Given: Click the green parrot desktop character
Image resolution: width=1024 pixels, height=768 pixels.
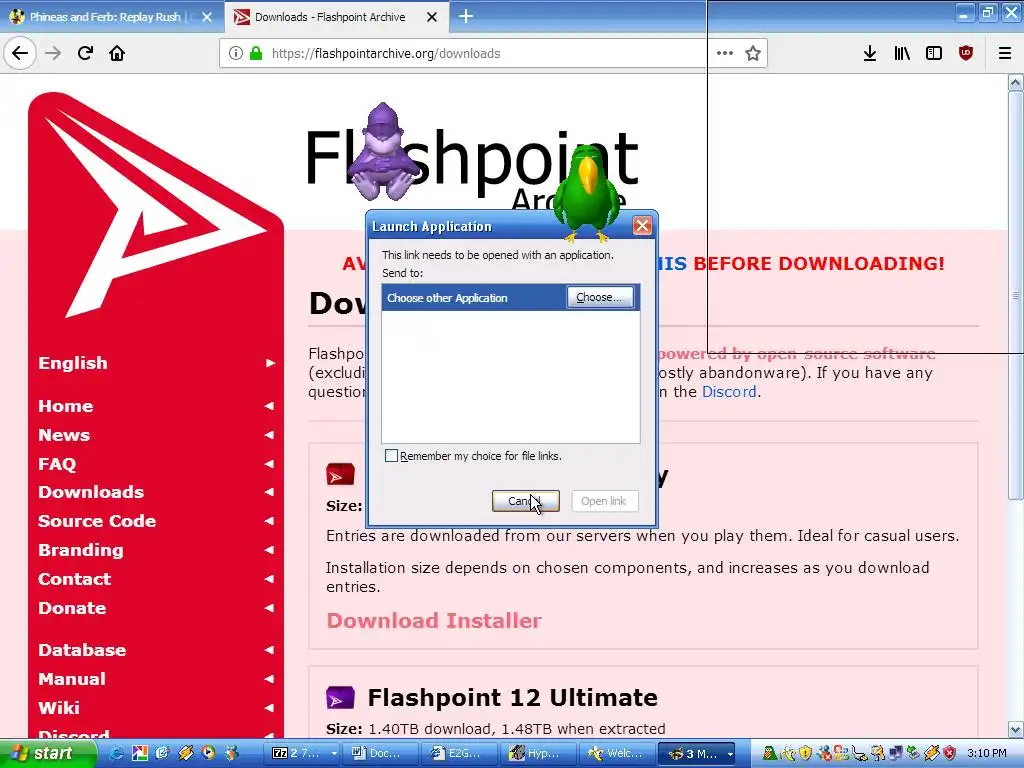Looking at the screenshot, I should point(586,193).
